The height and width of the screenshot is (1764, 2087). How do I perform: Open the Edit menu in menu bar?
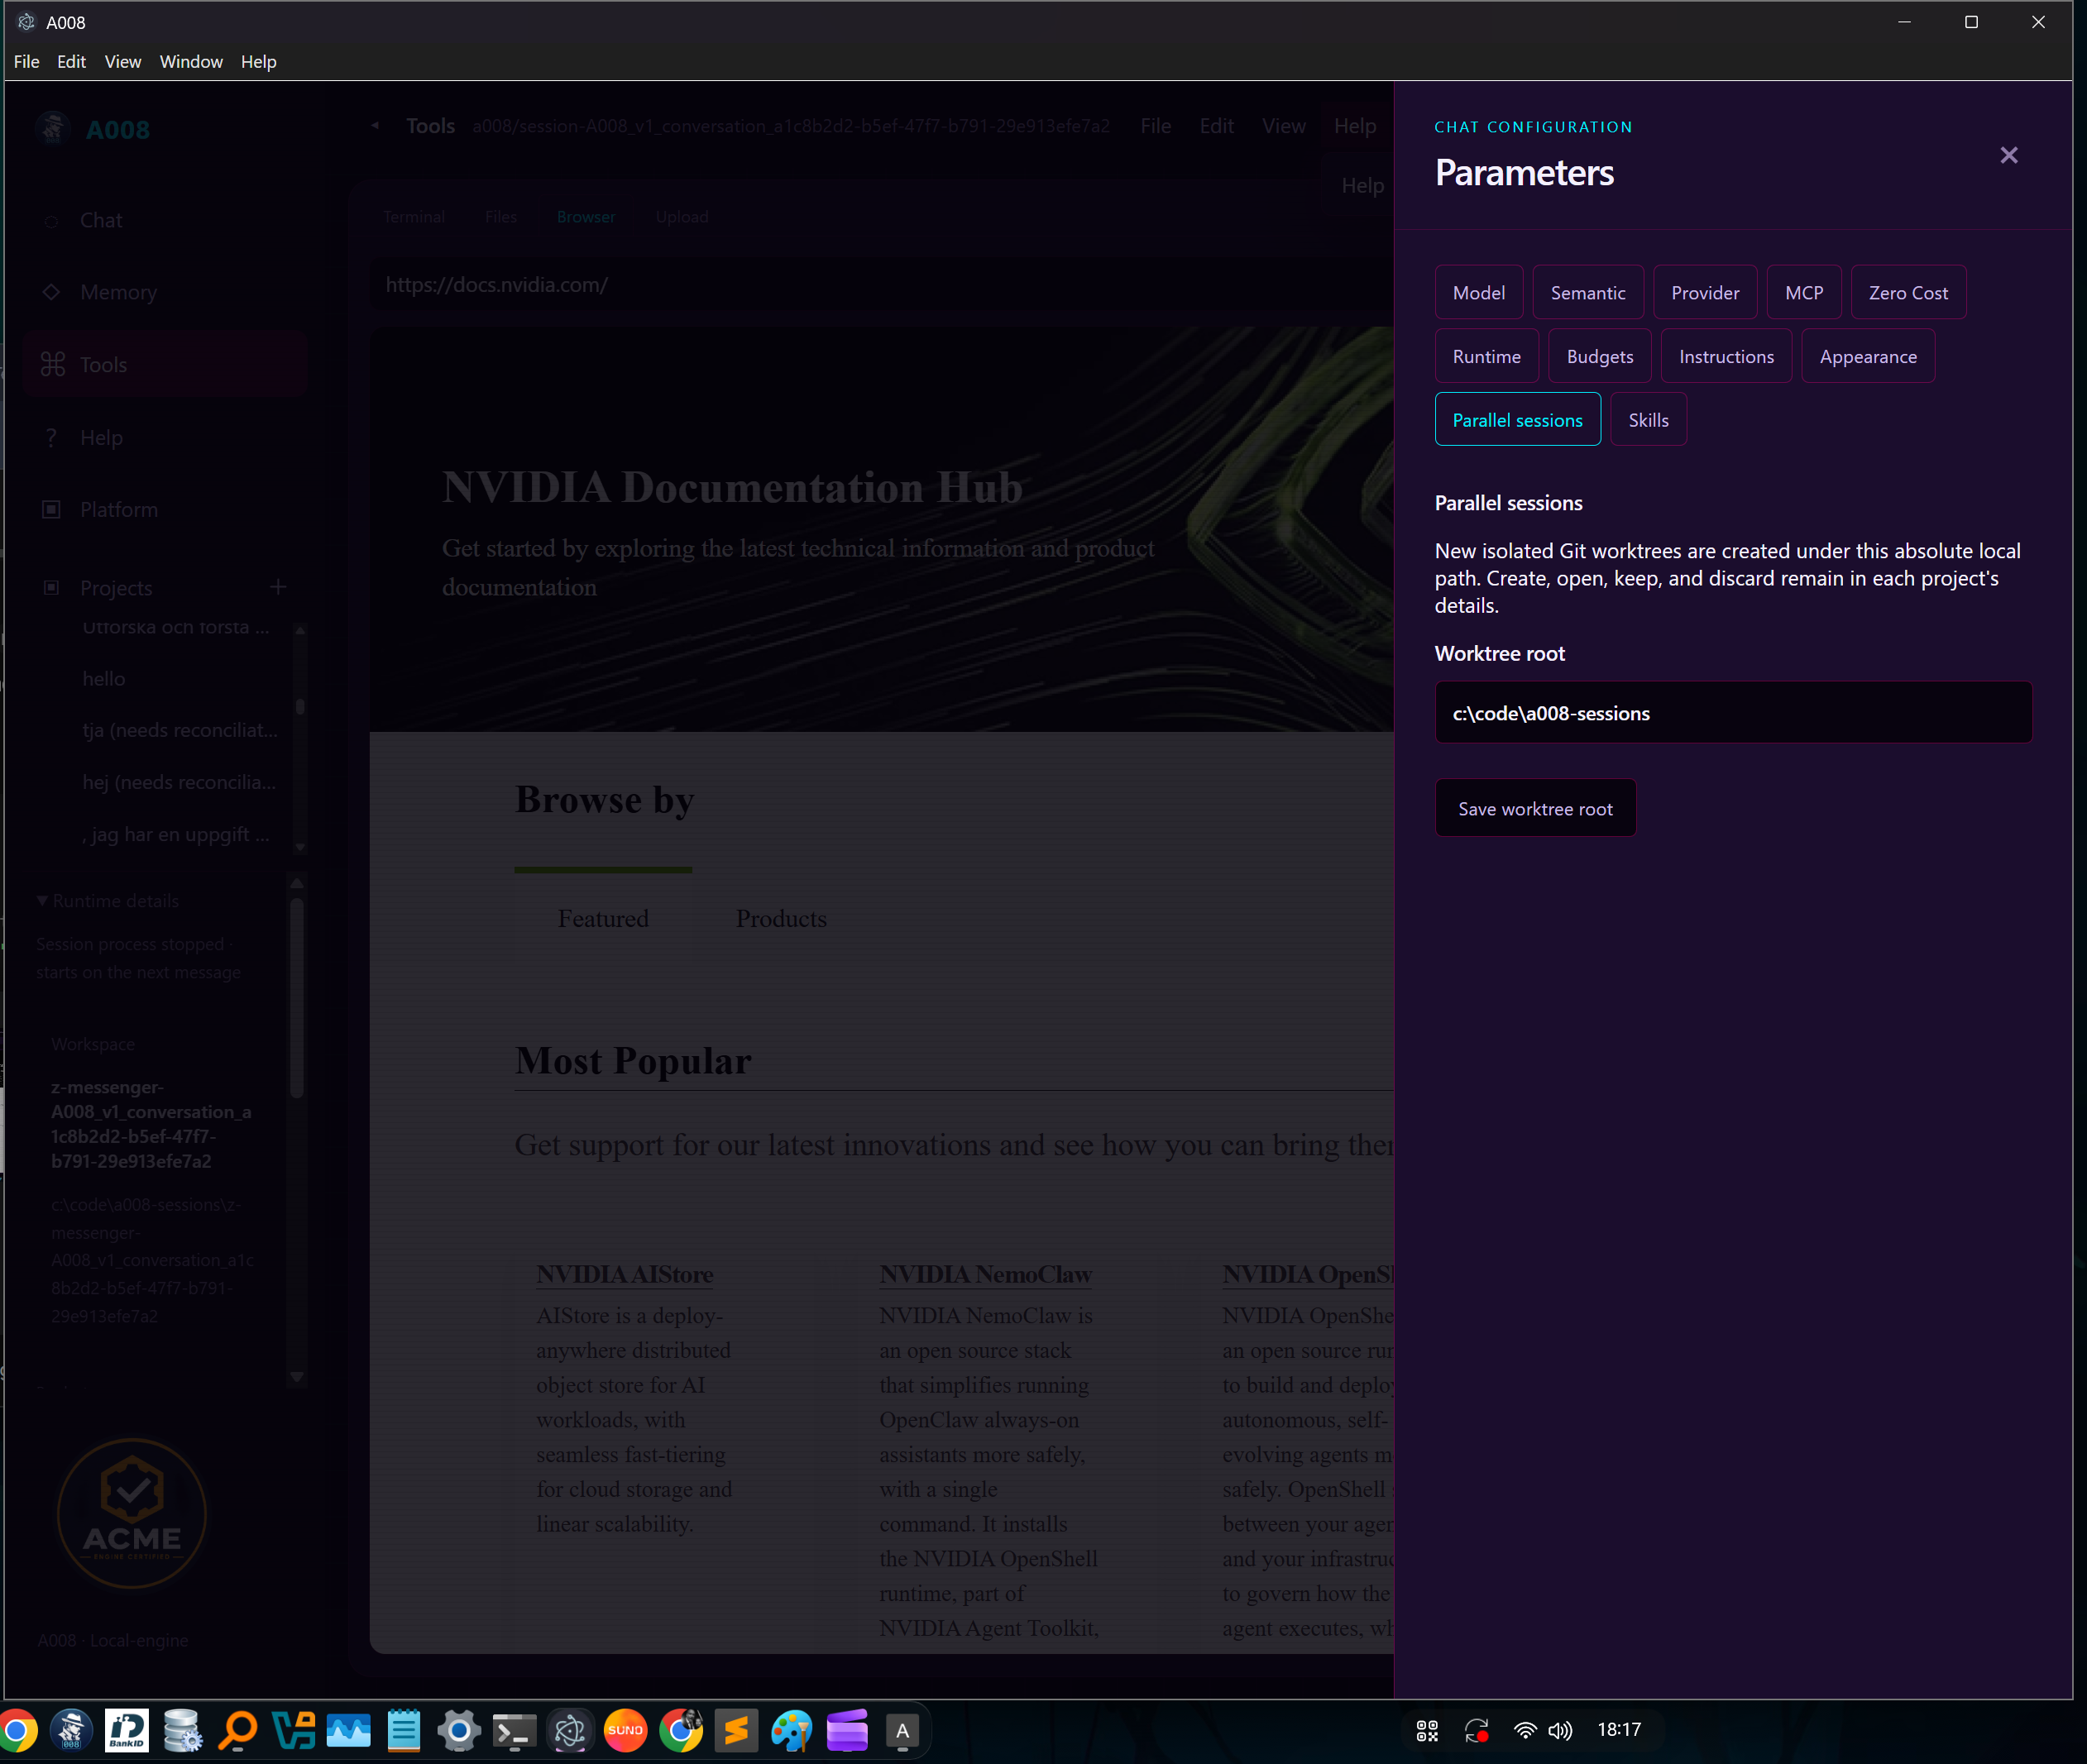71,62
